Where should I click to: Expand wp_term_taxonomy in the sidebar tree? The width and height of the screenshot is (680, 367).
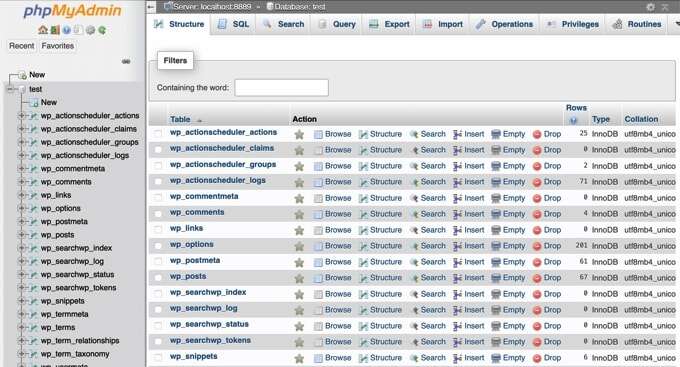[x=21, y=354]
